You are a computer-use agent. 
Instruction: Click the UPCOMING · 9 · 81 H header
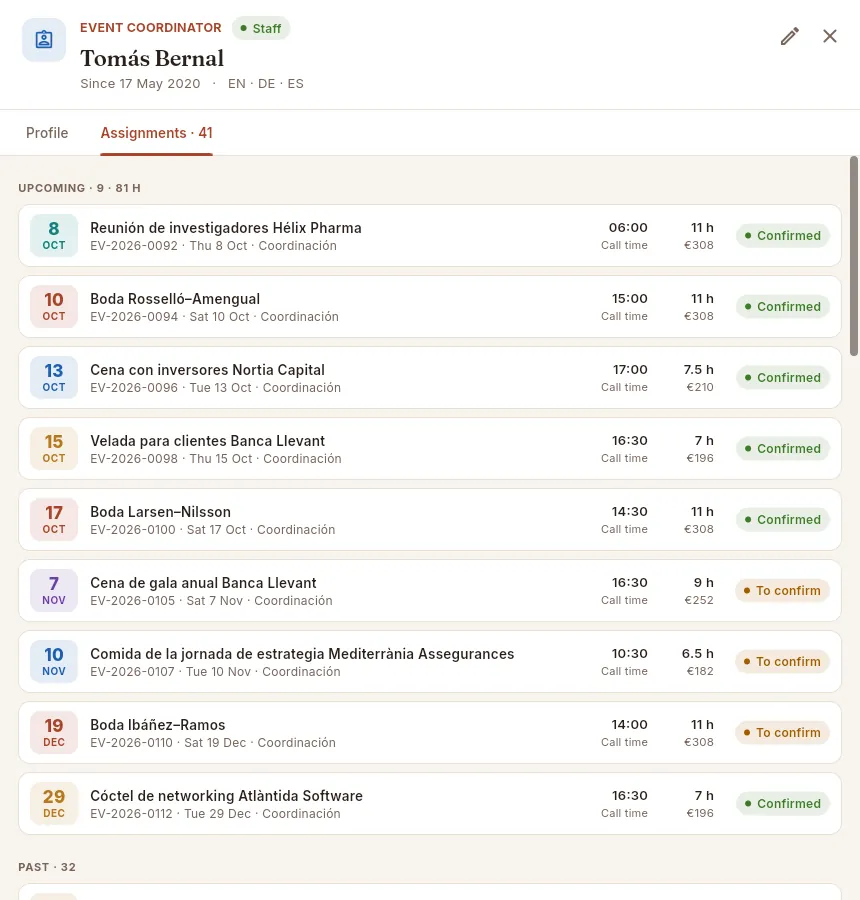click(79, 188)
